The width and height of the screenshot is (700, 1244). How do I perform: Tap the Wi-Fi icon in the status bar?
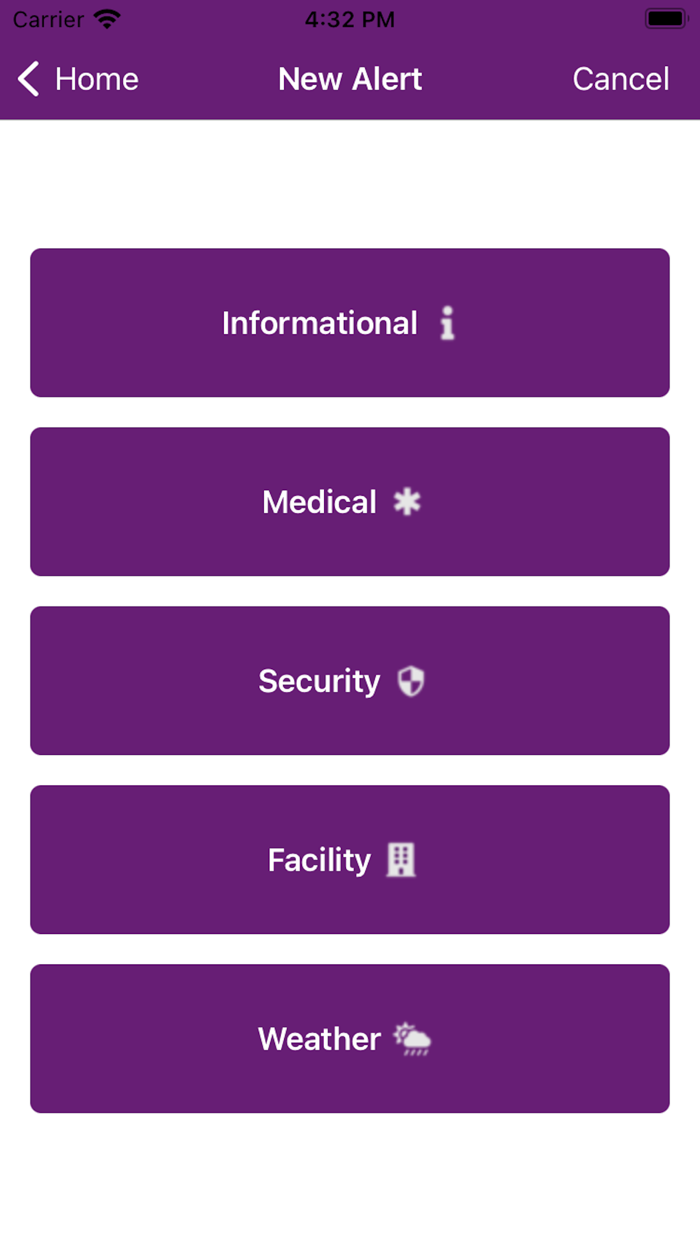coord(104,18)
